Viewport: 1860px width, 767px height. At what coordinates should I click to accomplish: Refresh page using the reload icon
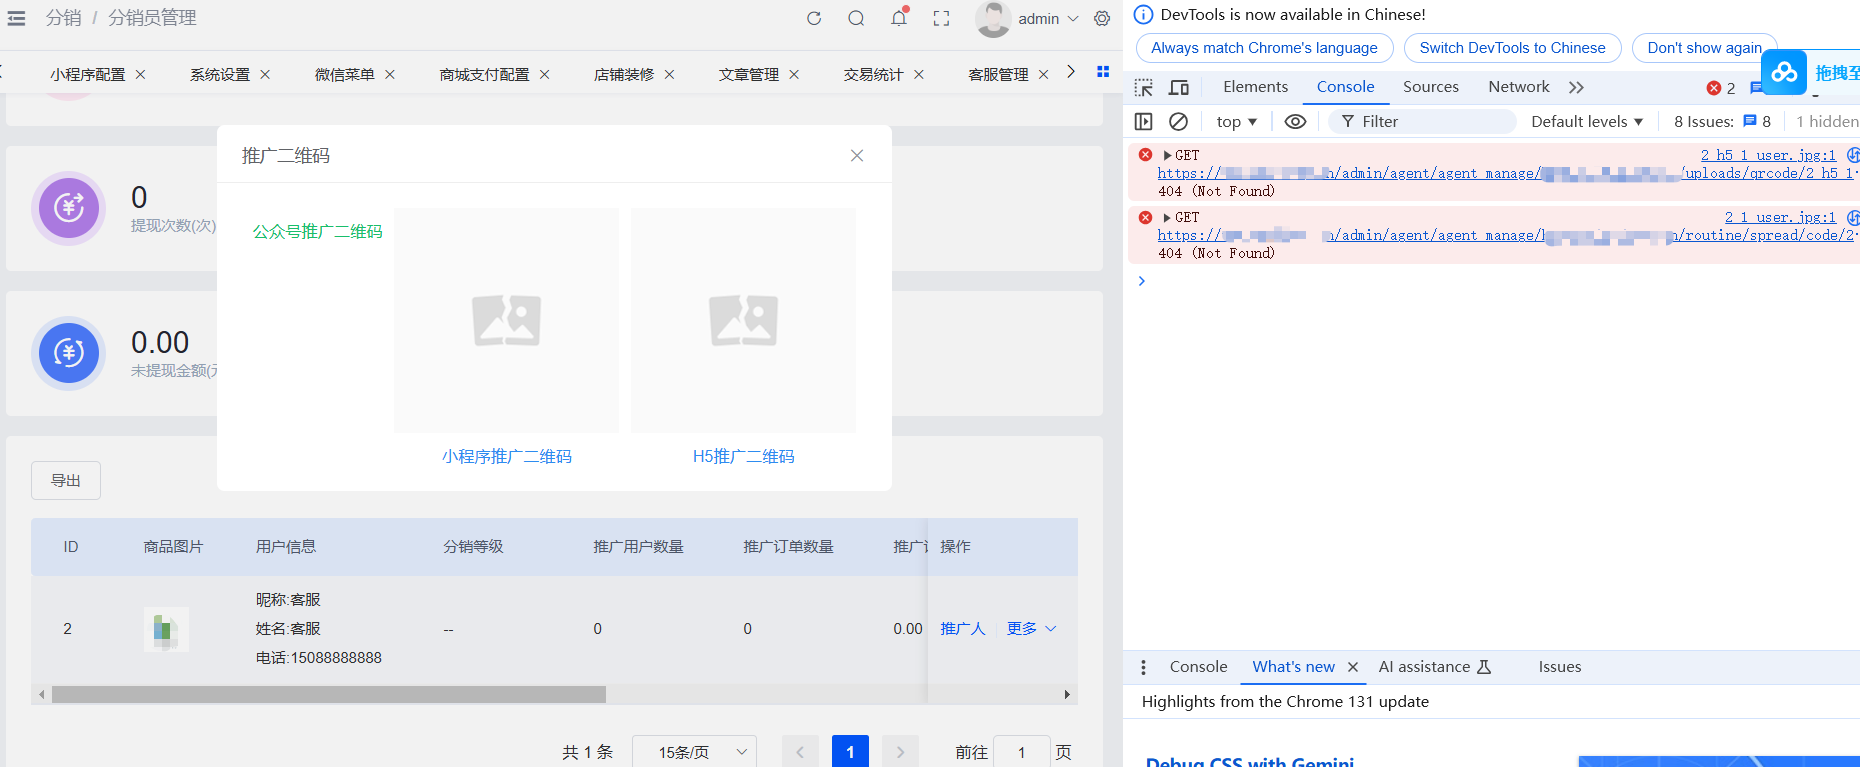(814, 18)
